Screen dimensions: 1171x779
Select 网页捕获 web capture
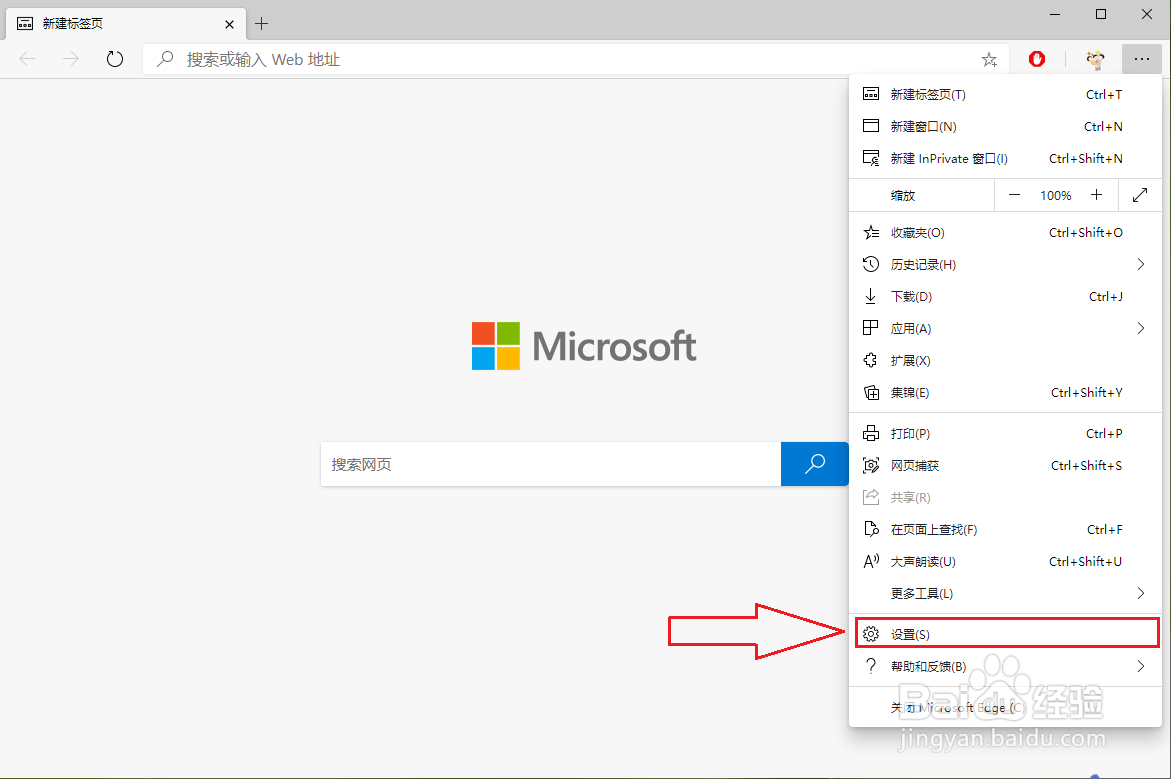[1005, 465]
